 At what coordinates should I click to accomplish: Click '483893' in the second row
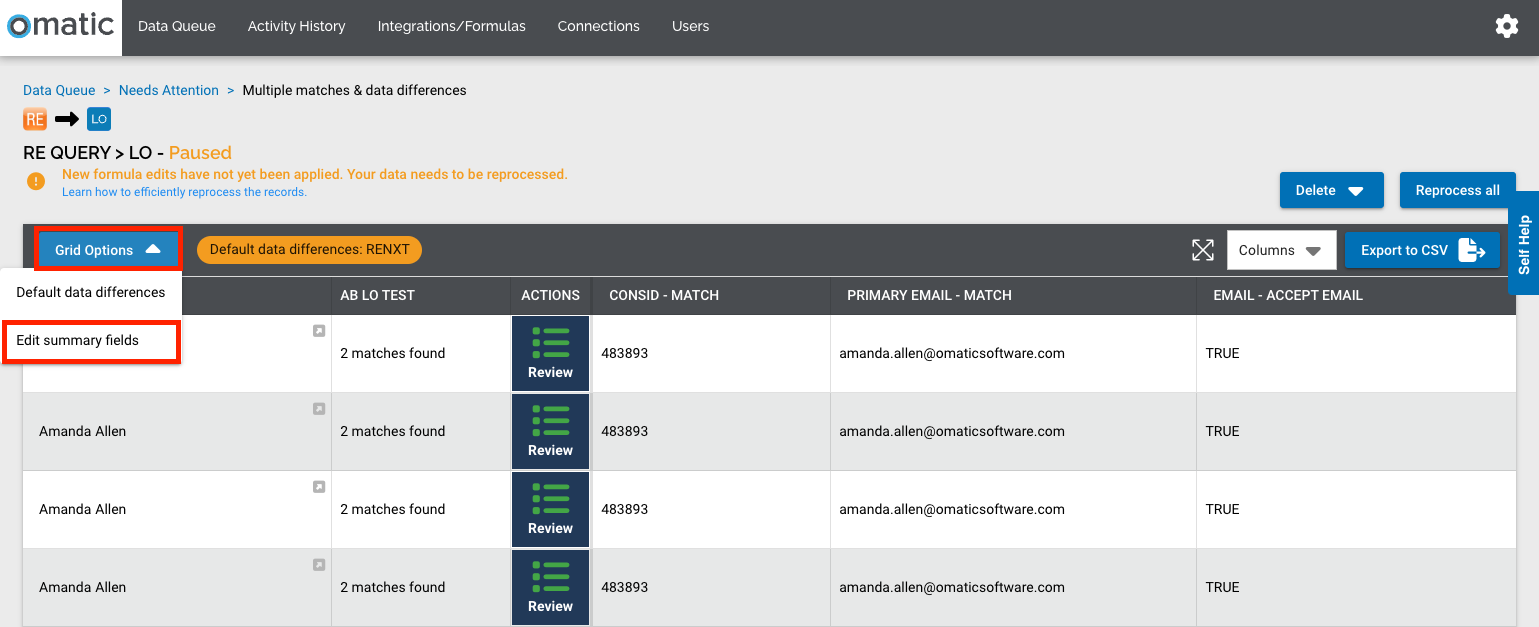point(624,431)
